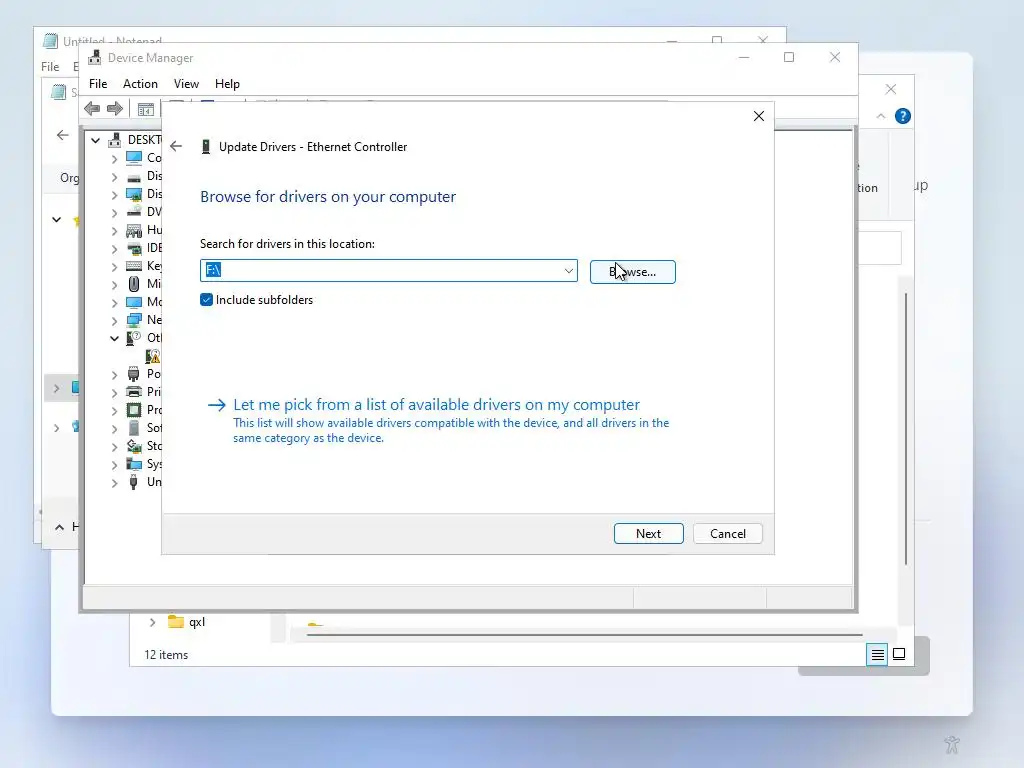Cancel the Update Drivers dialog
Viewport: 1024px width, 768px height.
(x=728, y=534)
